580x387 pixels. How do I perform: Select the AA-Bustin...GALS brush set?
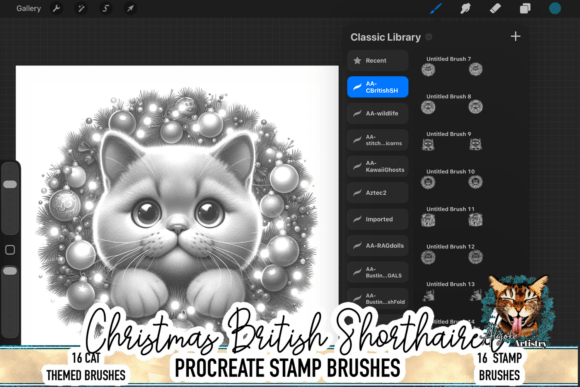(378, 272)
